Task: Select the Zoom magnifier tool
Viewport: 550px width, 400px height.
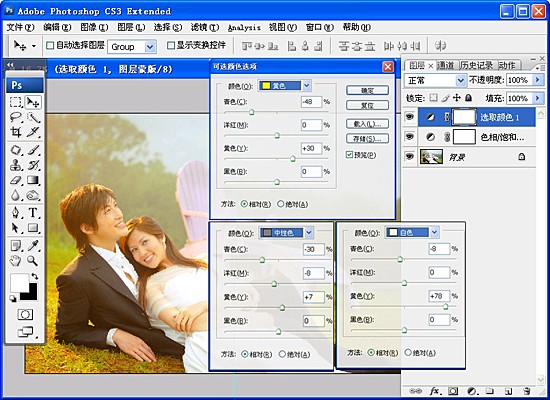Action: click(33, 260)
